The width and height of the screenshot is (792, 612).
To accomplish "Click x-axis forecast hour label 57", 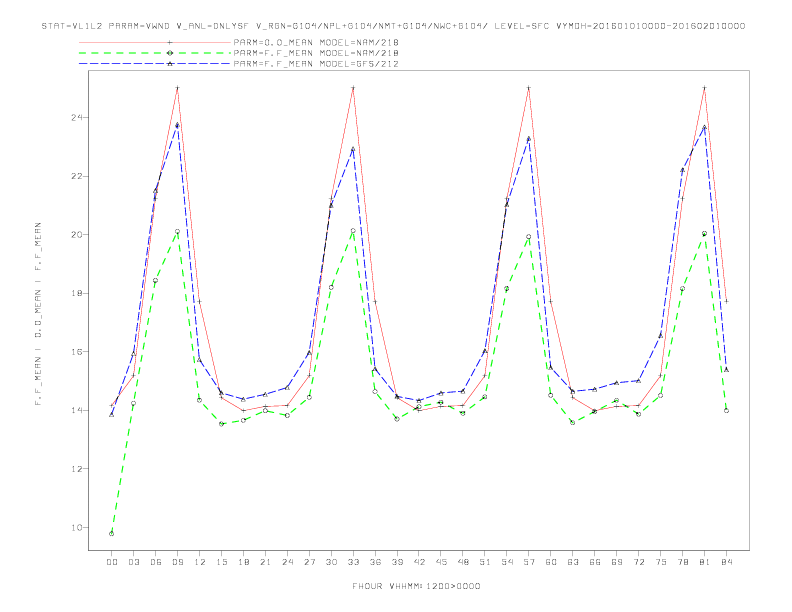I will tap(529, 562).
